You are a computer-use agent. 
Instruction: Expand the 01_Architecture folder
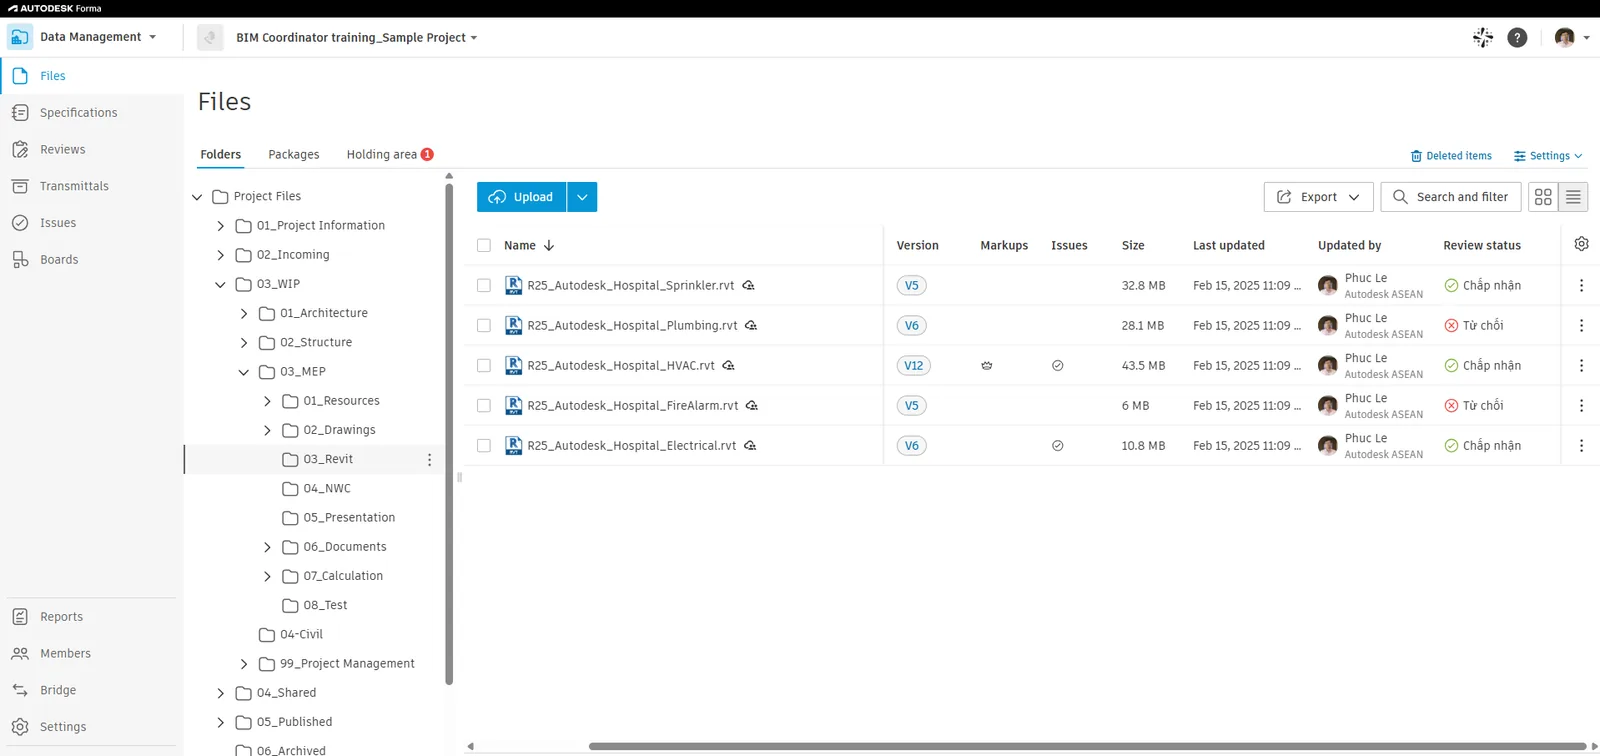(244, 313)
